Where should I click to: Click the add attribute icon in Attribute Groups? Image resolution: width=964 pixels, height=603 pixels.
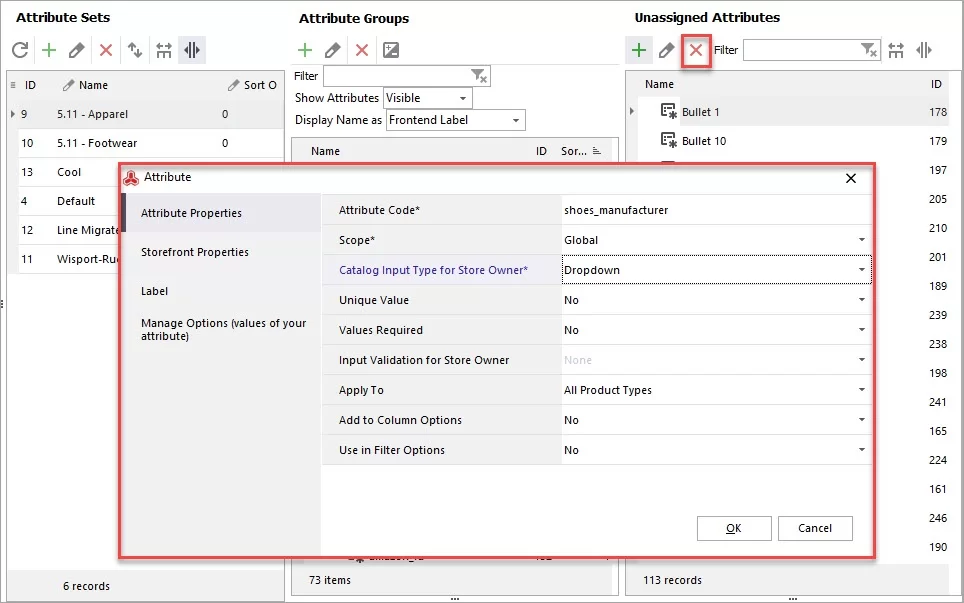click(391, 50)
